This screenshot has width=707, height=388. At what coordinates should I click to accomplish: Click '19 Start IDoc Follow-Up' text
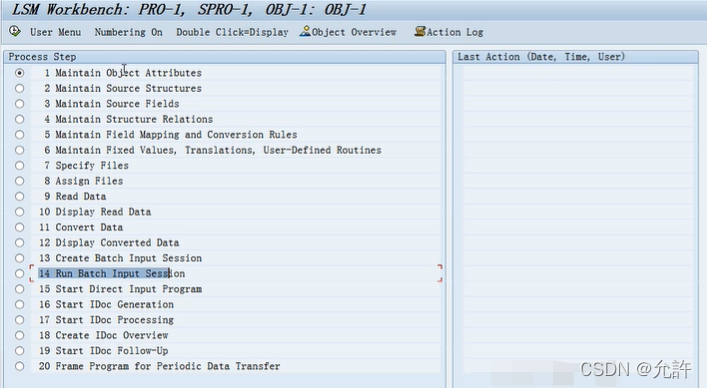[103, 351]
